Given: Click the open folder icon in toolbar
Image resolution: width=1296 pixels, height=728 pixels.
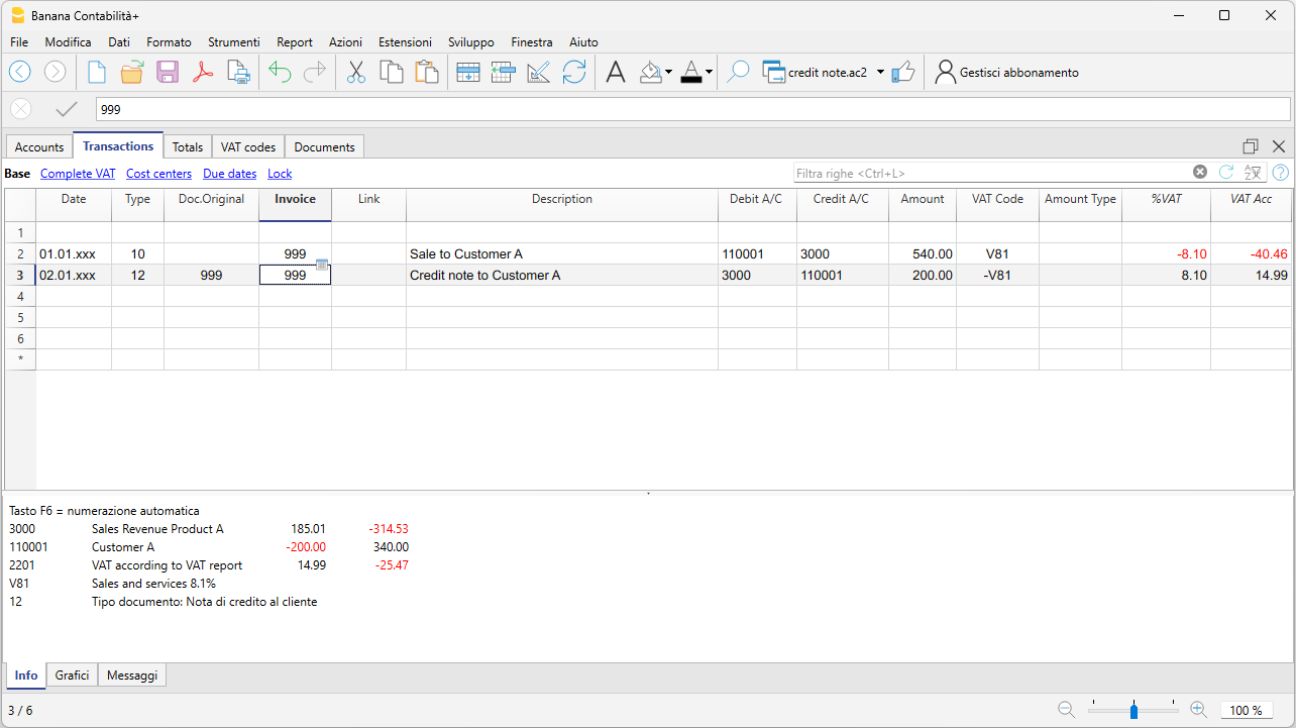Looking at the screenshot, I should click(132, 72).
